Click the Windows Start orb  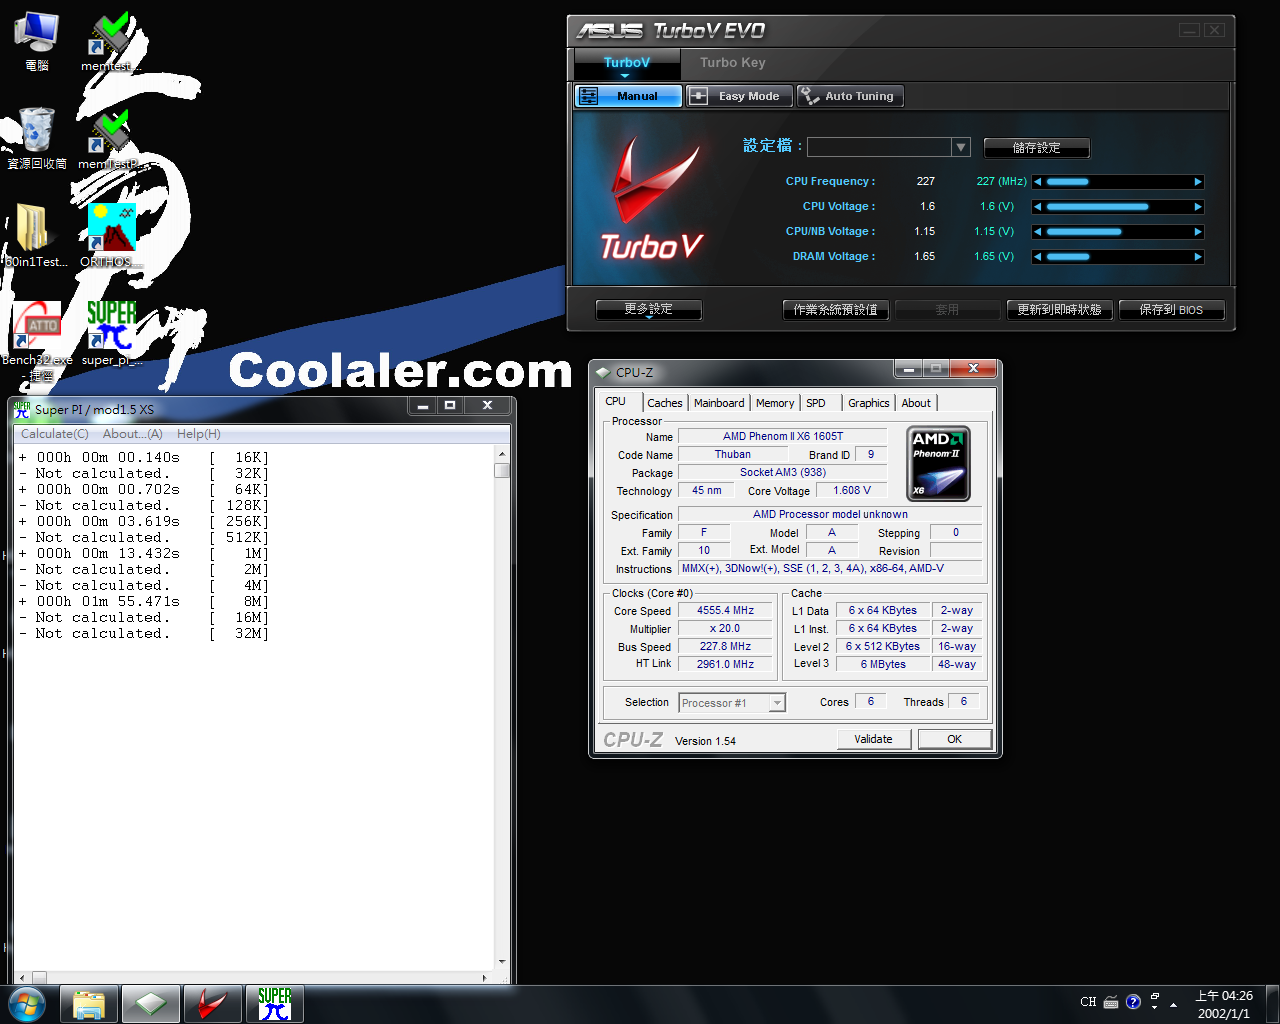tap(27, 1004)
